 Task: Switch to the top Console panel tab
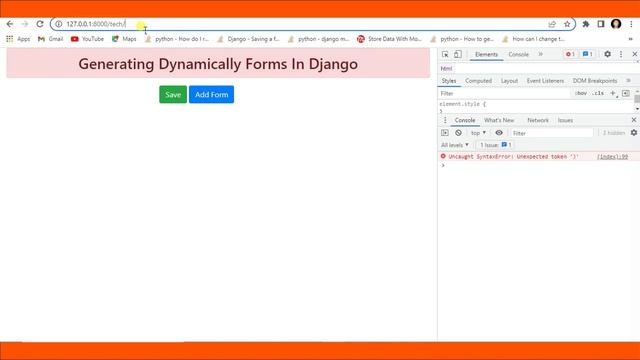coord(518,54)
